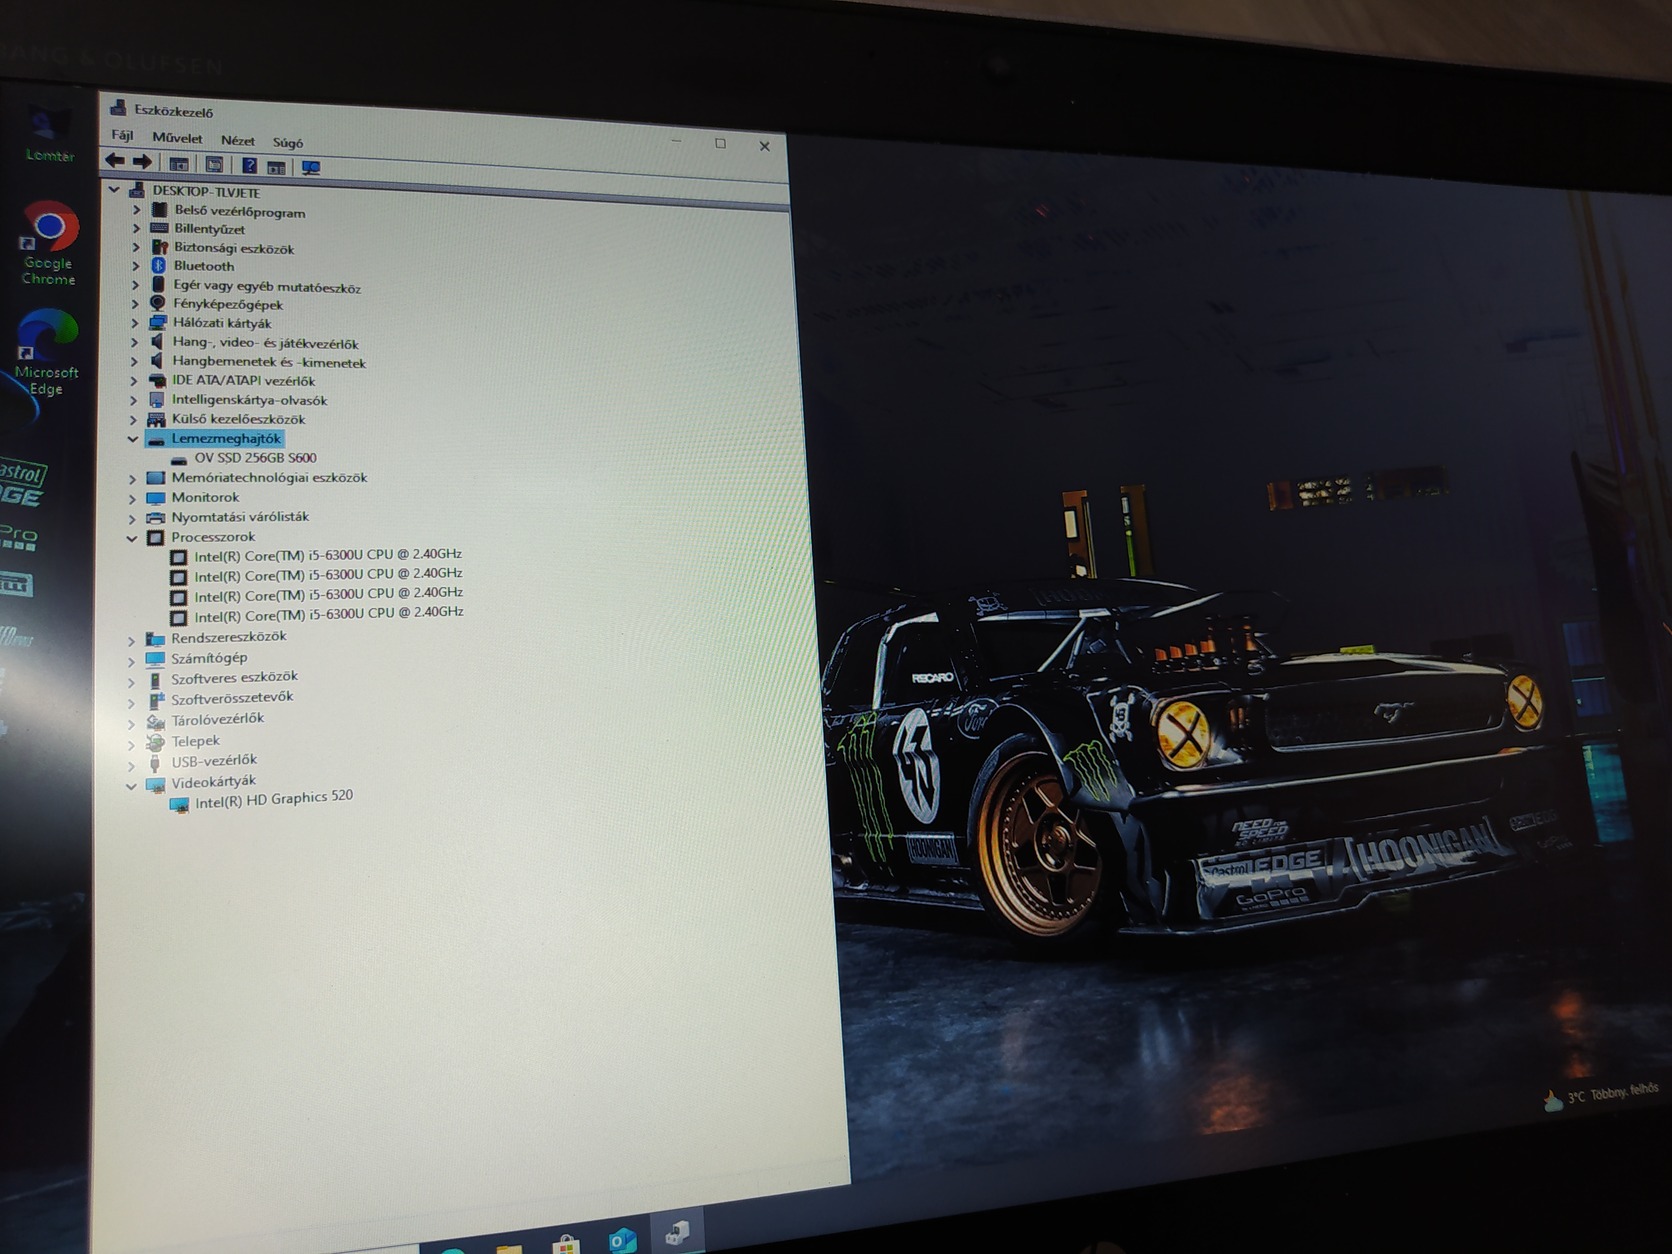The height and width of the screenshot is (1254, 1672).
Task: Maximize the Eszközkezelő window
Action: pos(720,144)
